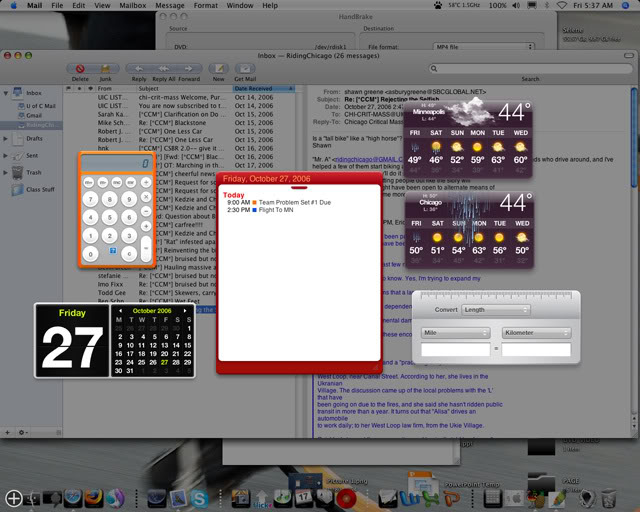Click the m+ memory key on calculator
Image resolution: width=640 pixels, height=512 pixels.
[x=89, y=182]
